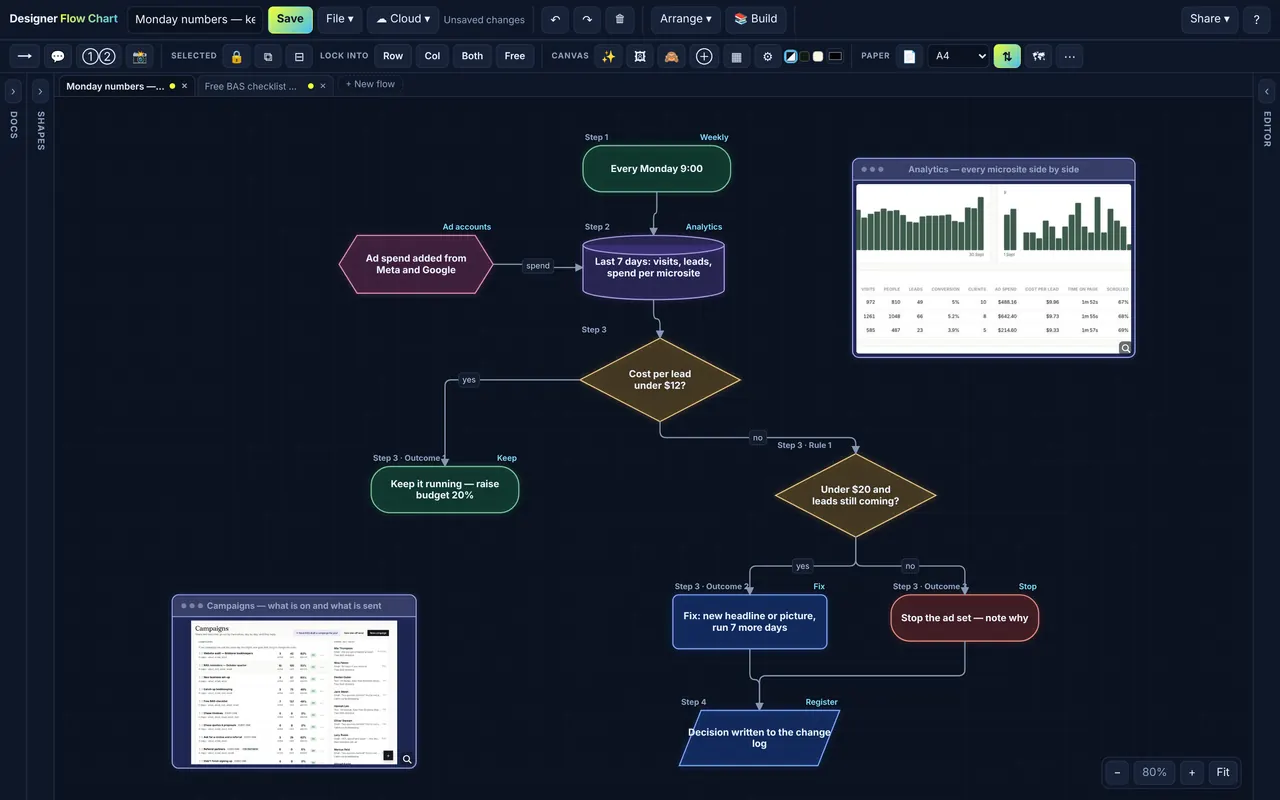Image resolution: width=1280 pixels, height=800 pixels.
Task: Lock into Row mode
Action: [x=393, y=56]
